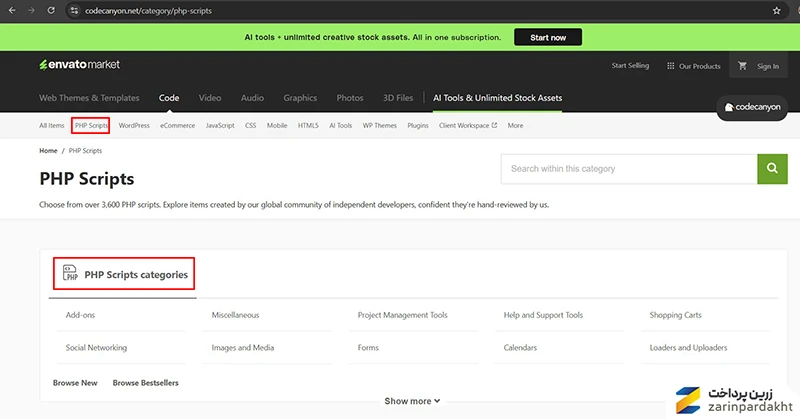Image resolution: width=800 pixels, height=419 pixels.
Task: Select the Audio menu item
Action: point(252,98)
